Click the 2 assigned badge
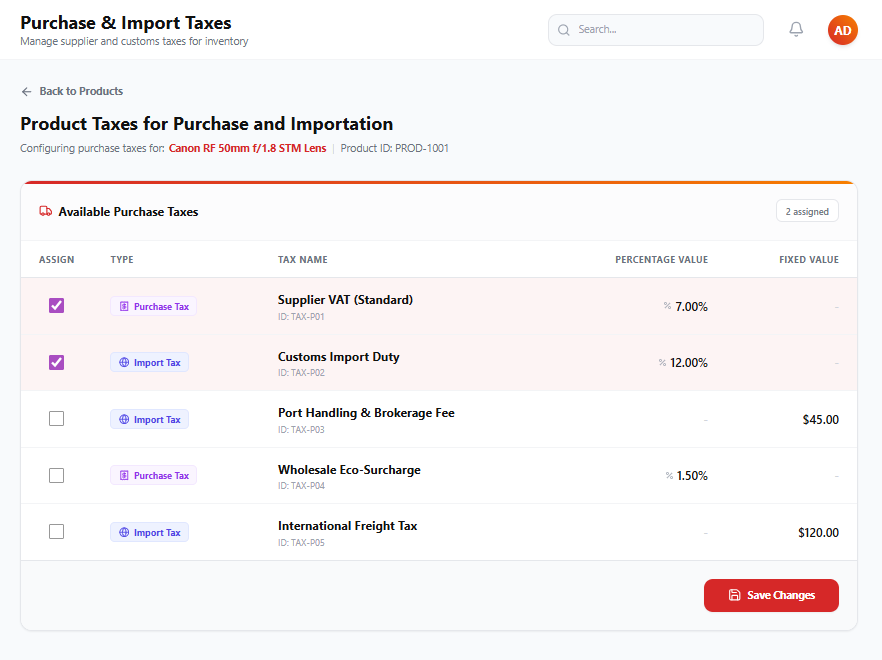 807,211
